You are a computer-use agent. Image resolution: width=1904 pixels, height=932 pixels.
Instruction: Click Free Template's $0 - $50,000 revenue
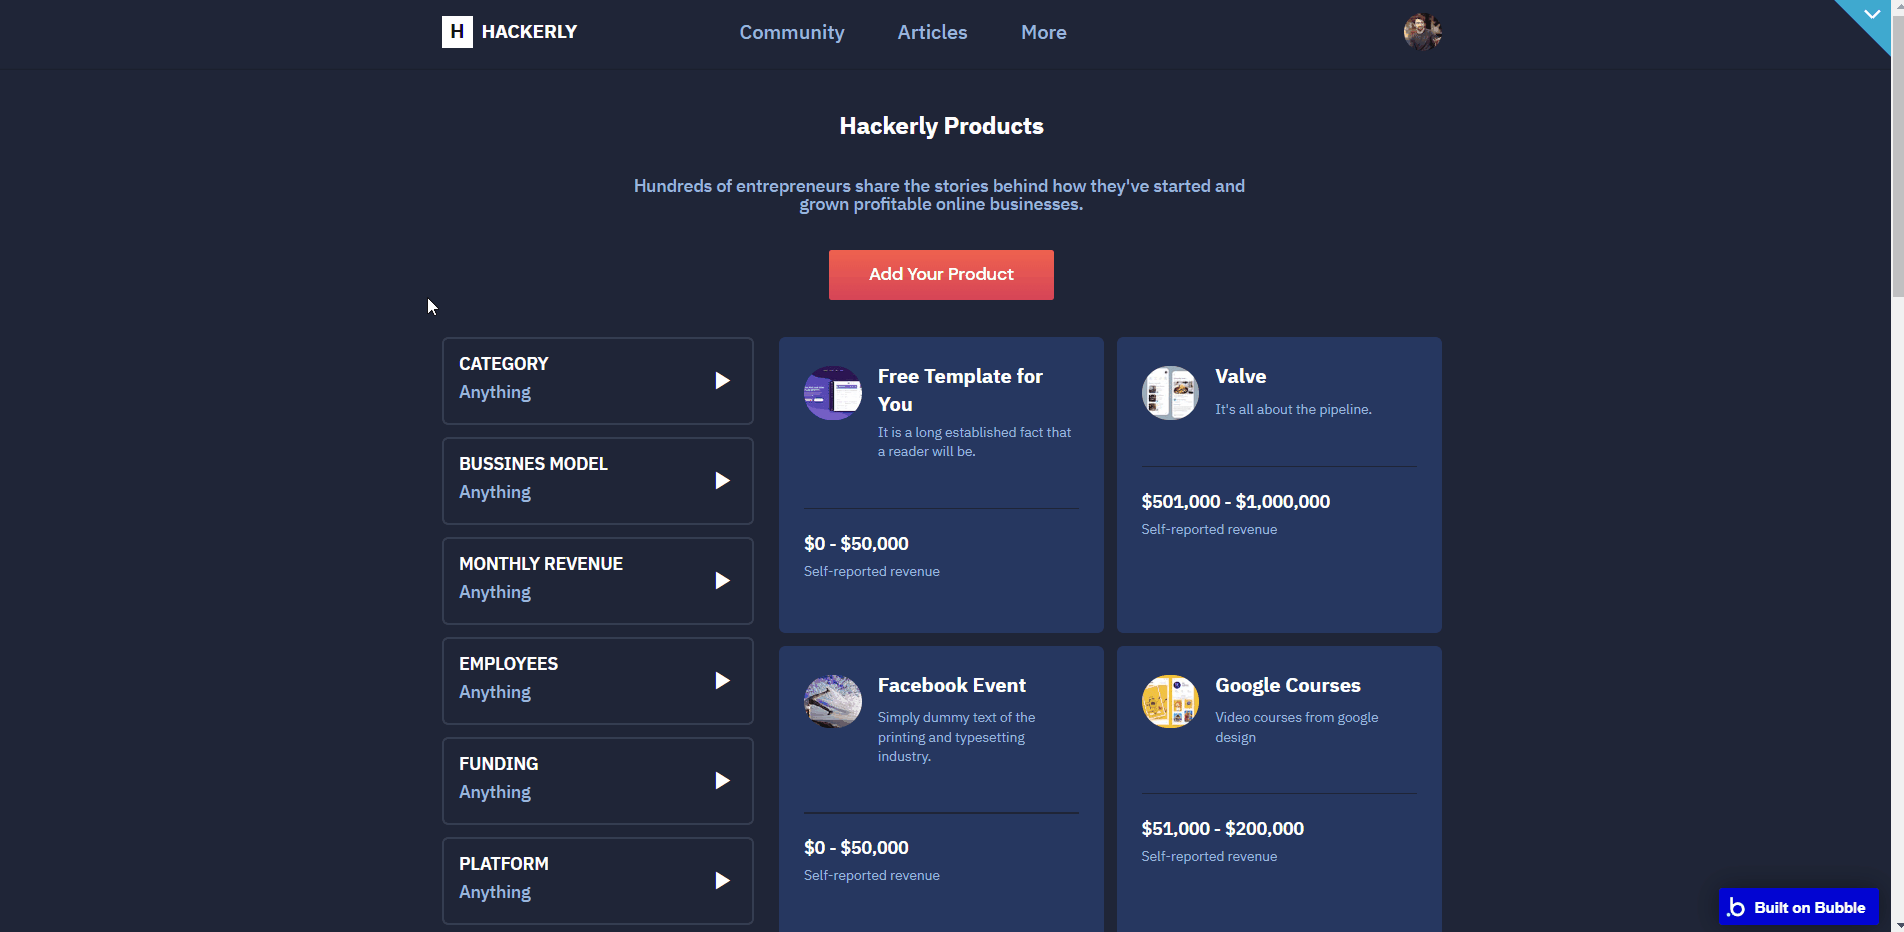coord(856,544)
